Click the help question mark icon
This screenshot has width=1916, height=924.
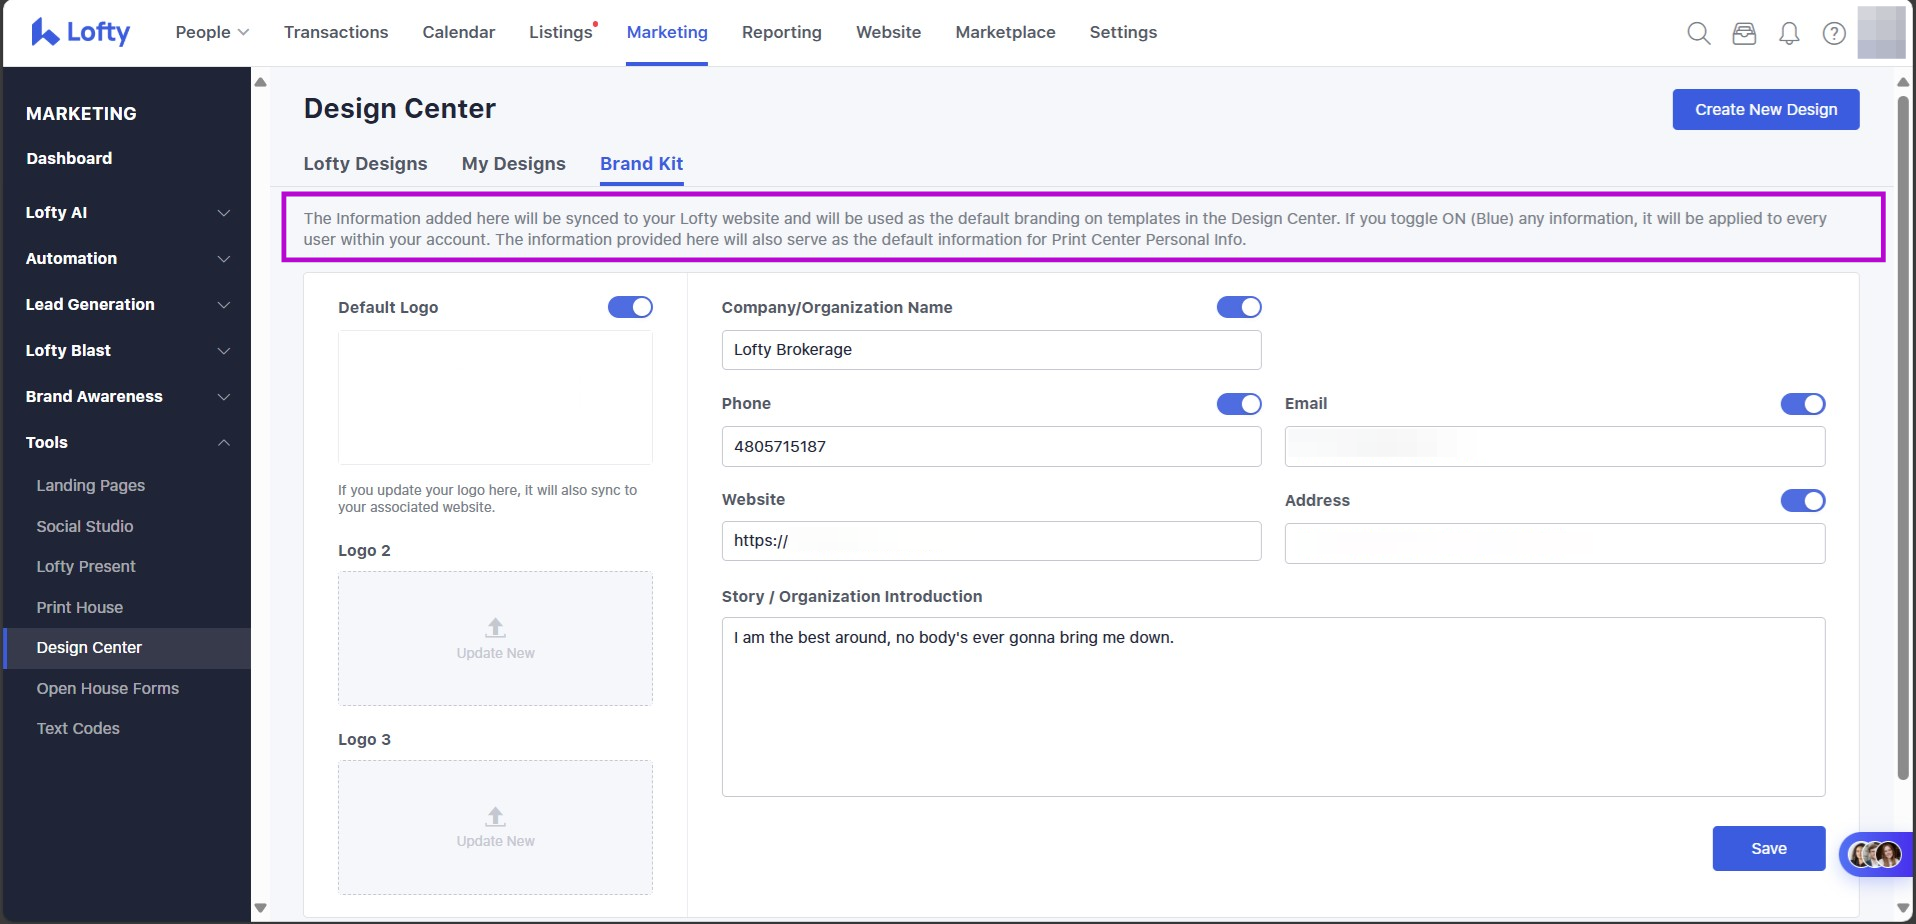point(1834,33)
